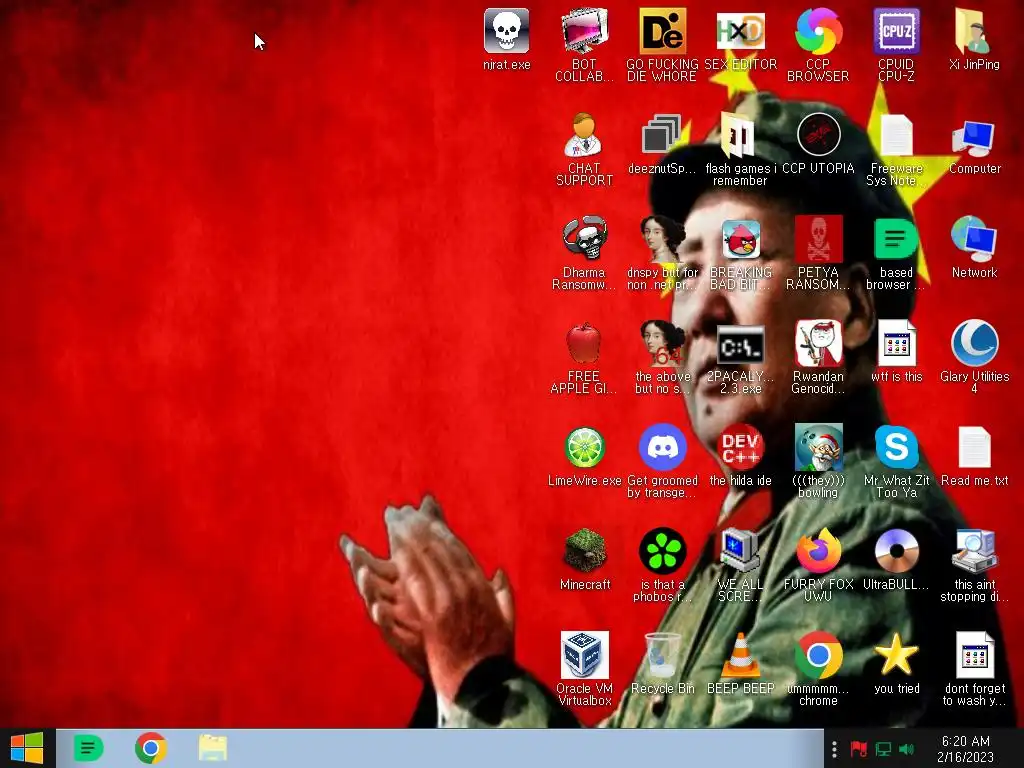Image resolution: width=1024 pixels, height=768 pixels.
Task: Open the Computer desktop icon
Action: click(x=974, y=137)
